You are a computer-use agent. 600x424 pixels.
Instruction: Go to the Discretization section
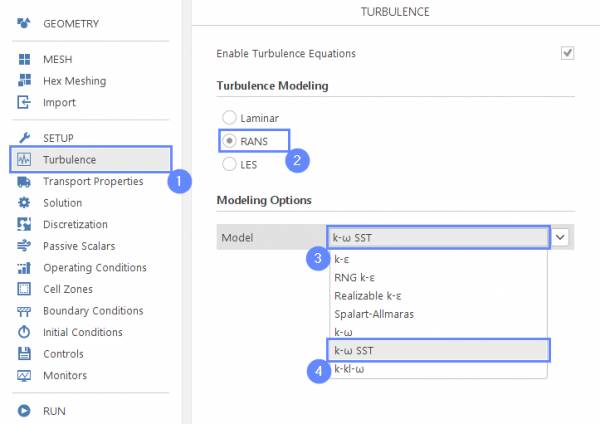pos(75,224)
